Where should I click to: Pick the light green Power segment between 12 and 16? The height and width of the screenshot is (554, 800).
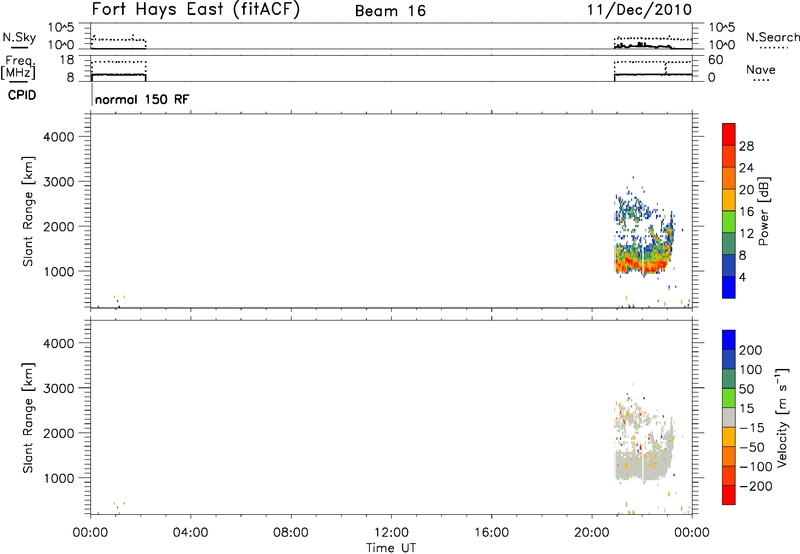pyautogui.click(x=729, y=221)
